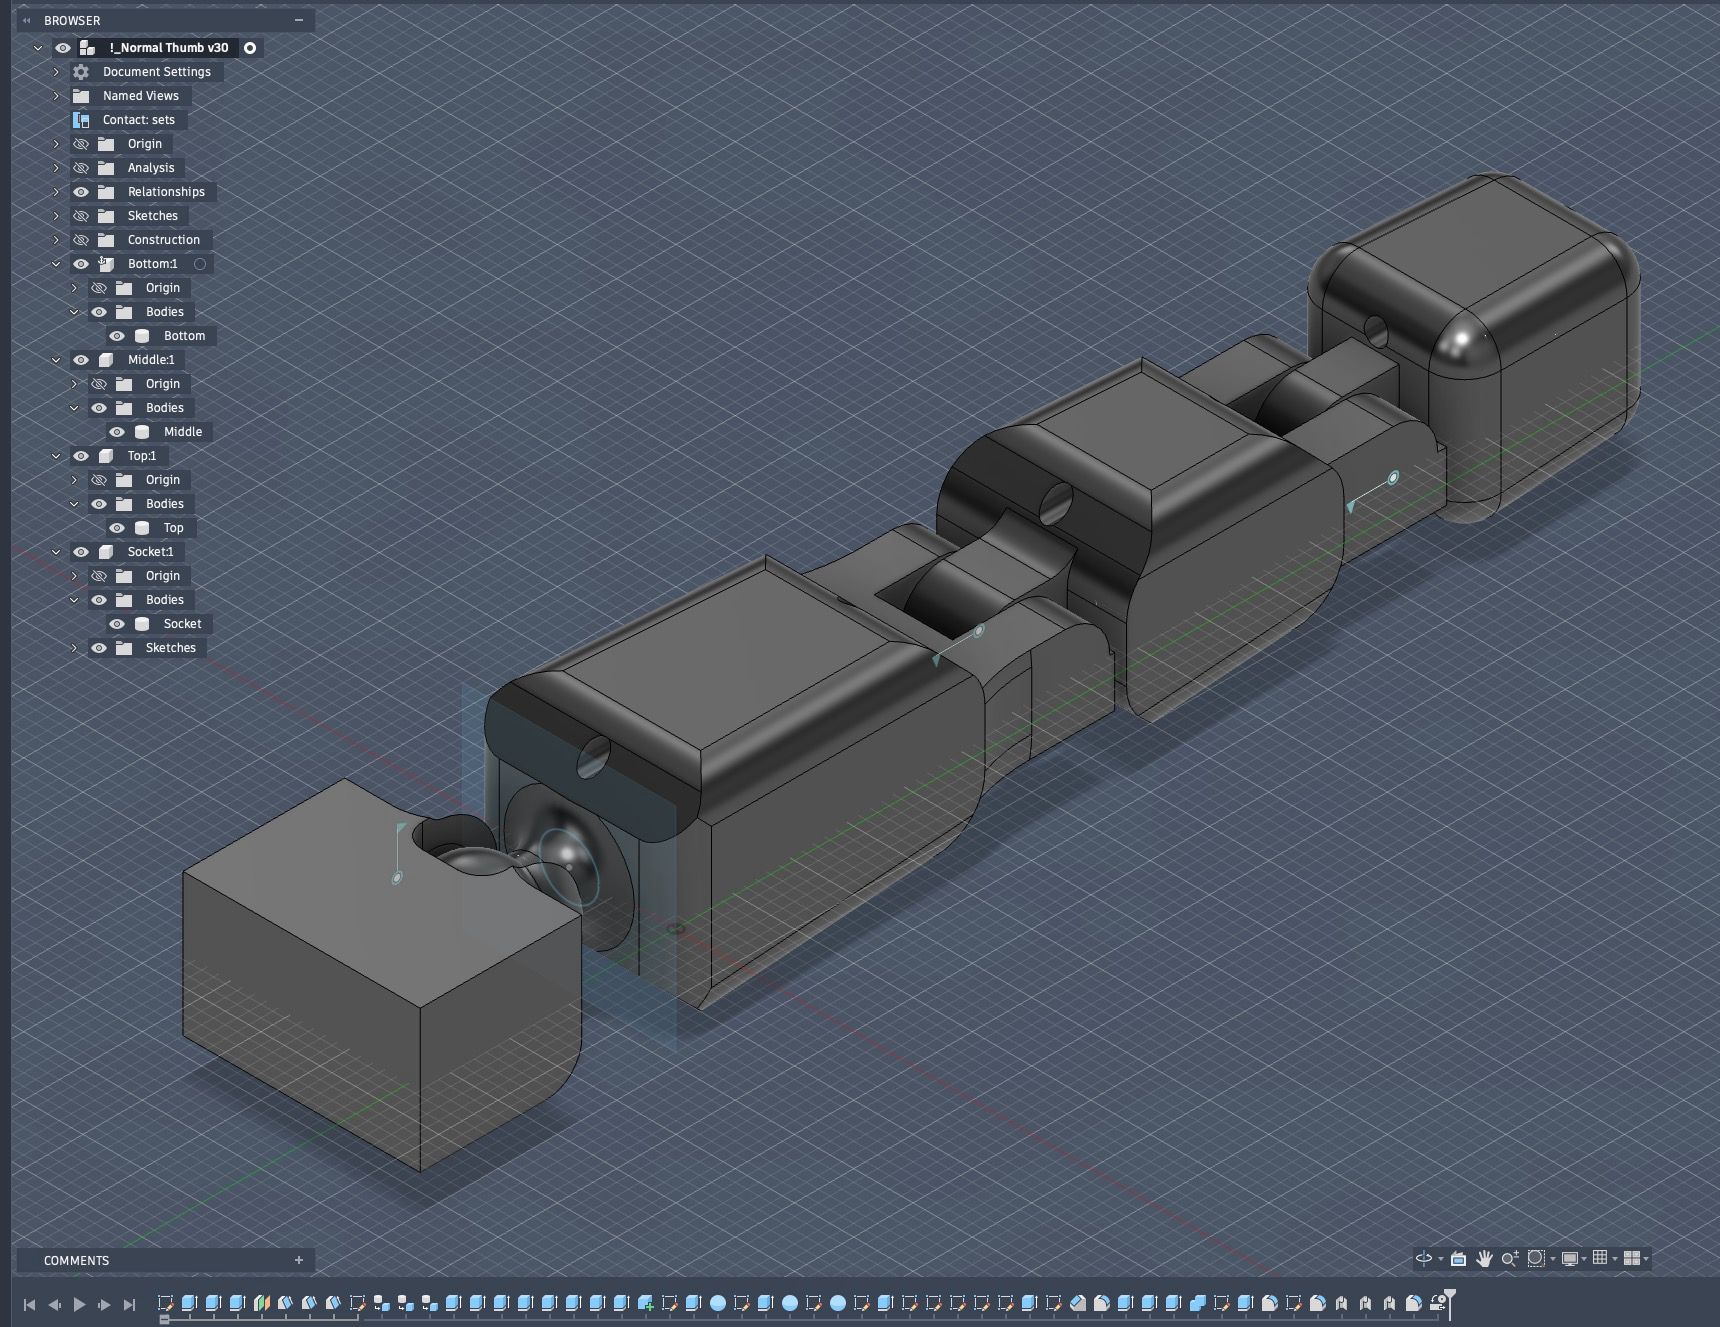Add a new comment with plus icon
Image resolution: width=1720 pixels, height=1327 pixels.
tap(298, 1260)
